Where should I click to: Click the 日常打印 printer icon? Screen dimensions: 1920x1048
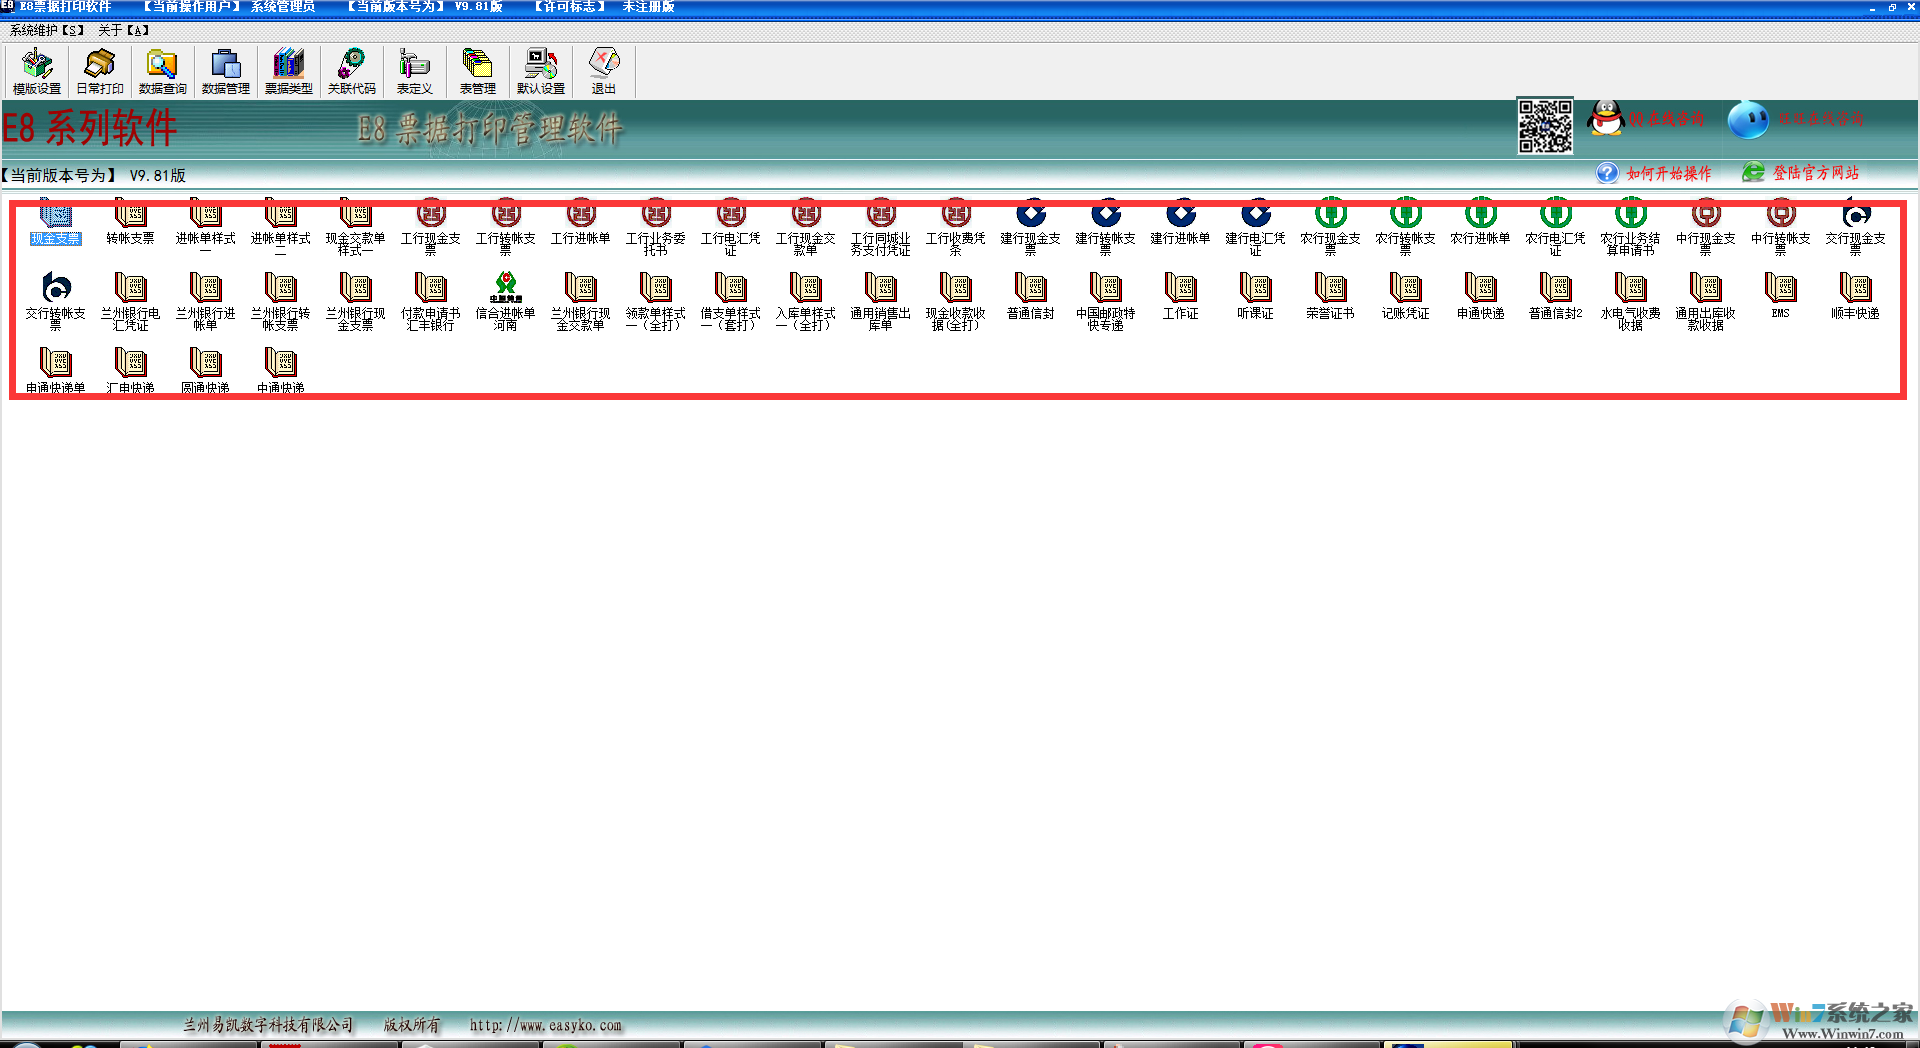tap(100, 71)
